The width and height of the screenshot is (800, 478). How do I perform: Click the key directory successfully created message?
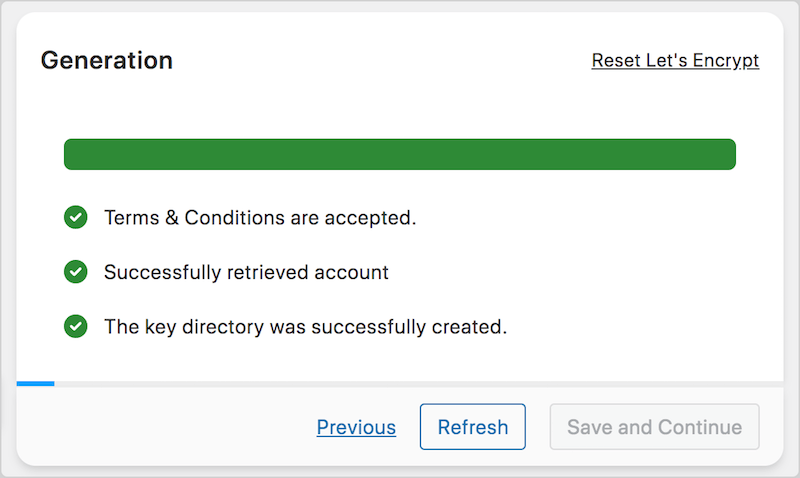click(x=306, y=327)
